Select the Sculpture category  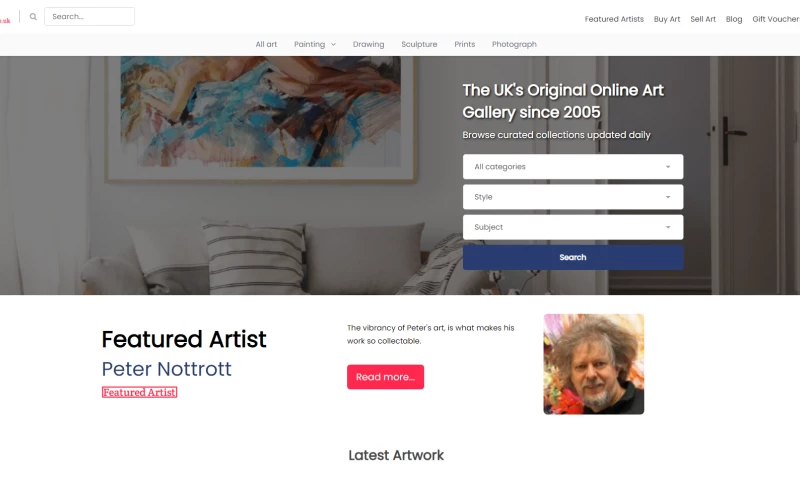419,44
